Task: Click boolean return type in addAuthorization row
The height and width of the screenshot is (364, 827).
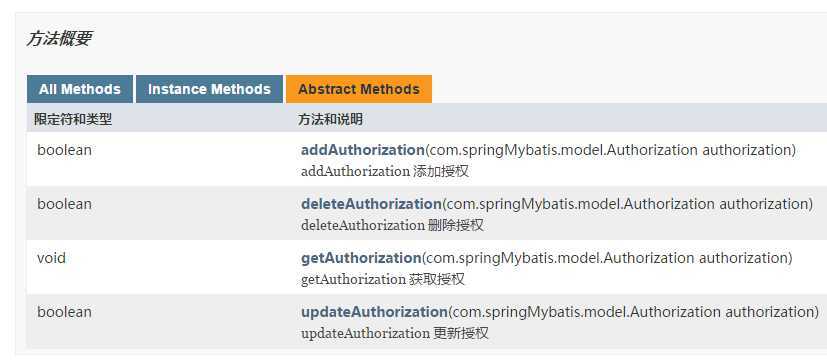Action: pyautogui.click(x=64, y=150)
